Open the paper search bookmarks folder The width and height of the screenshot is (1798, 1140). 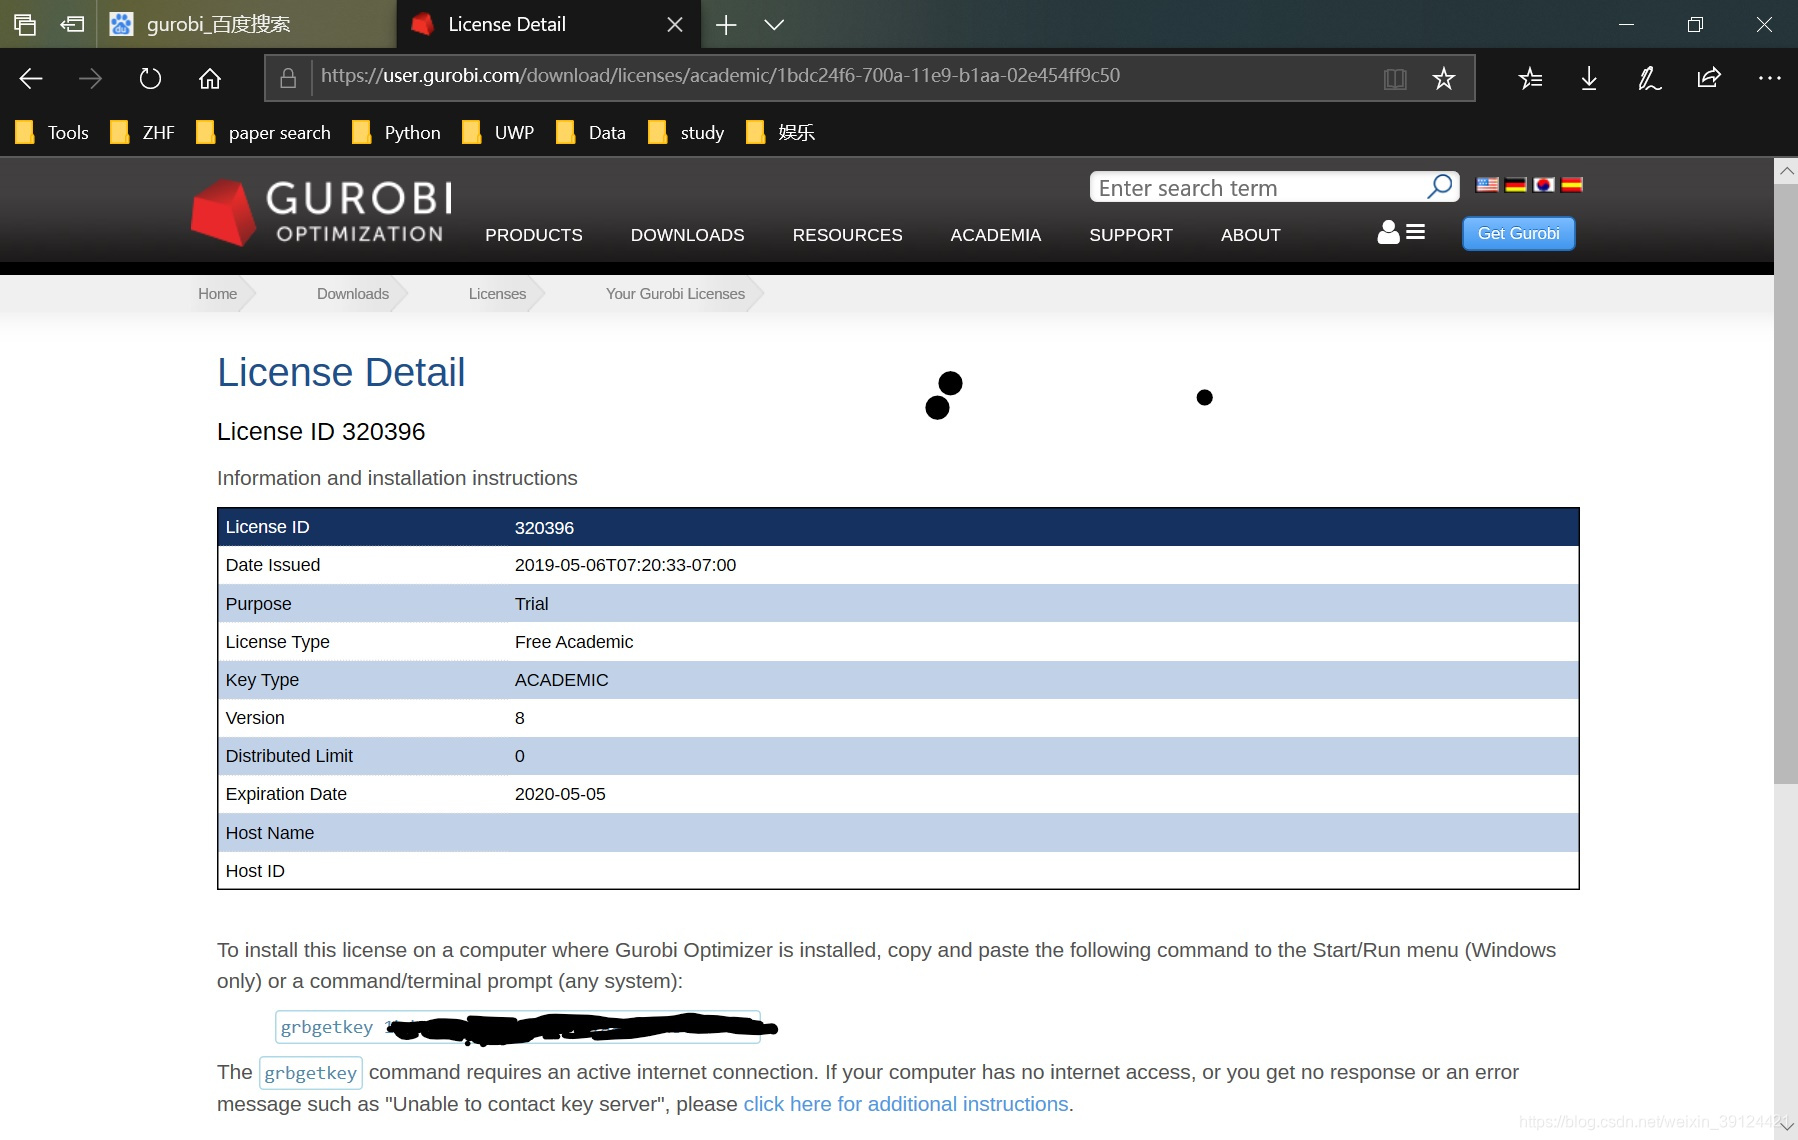[x=263, y=132]
